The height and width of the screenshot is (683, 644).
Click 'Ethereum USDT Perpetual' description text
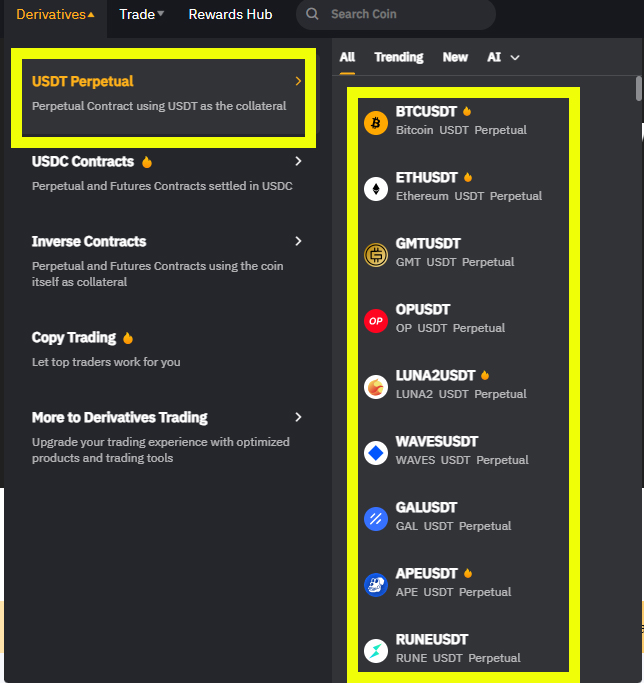point(469,196)
